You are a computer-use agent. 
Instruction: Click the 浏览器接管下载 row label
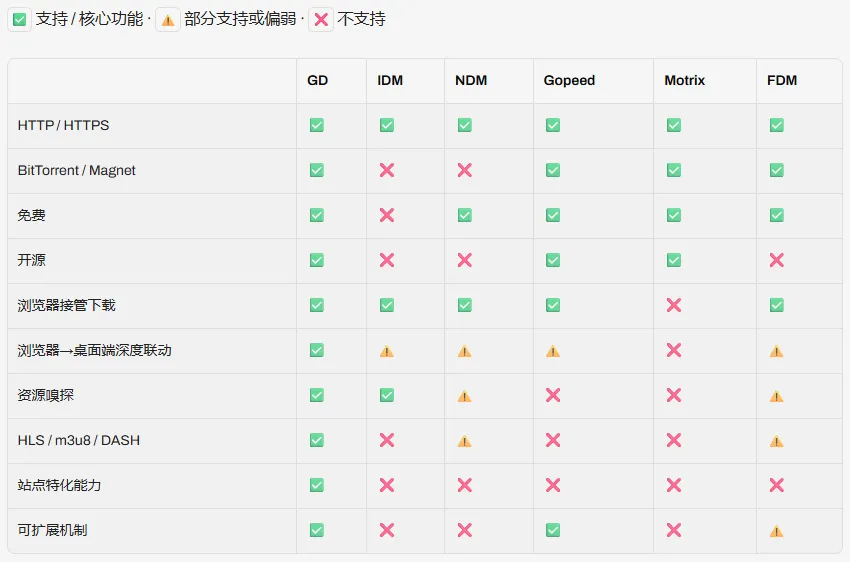click(67, 305)
